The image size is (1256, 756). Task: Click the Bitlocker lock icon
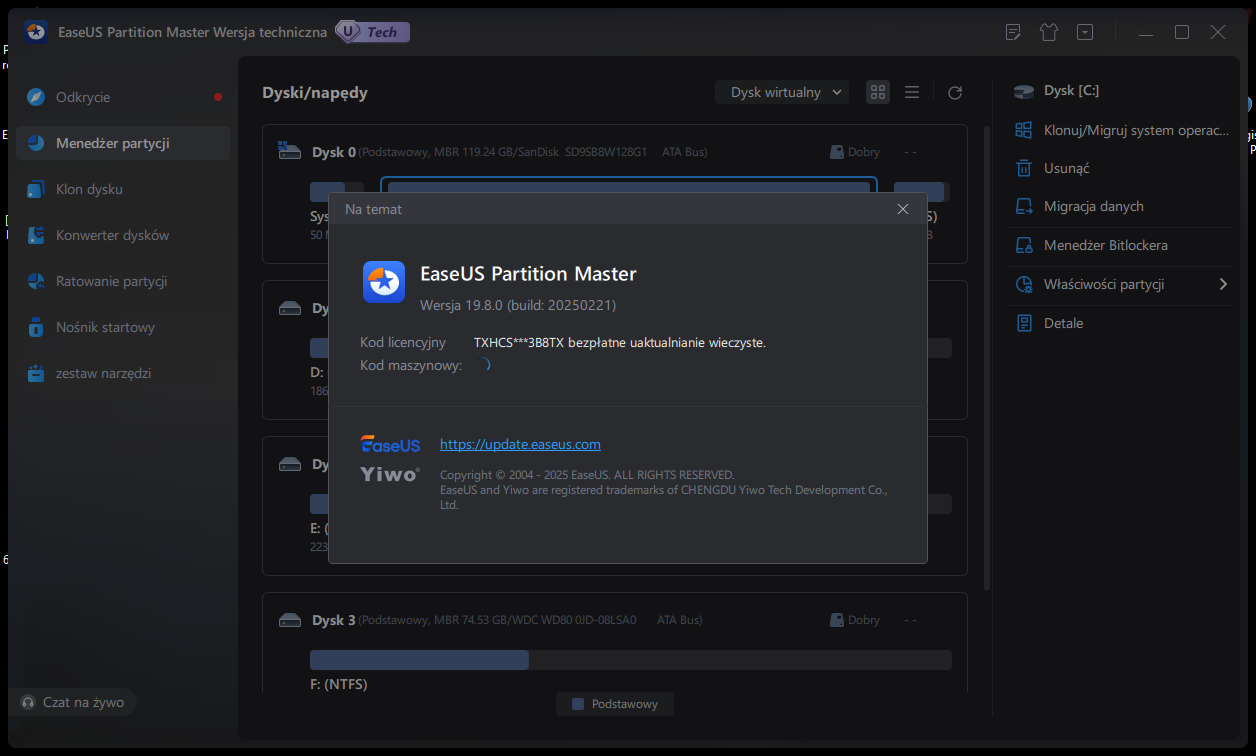click(1023, 245)
